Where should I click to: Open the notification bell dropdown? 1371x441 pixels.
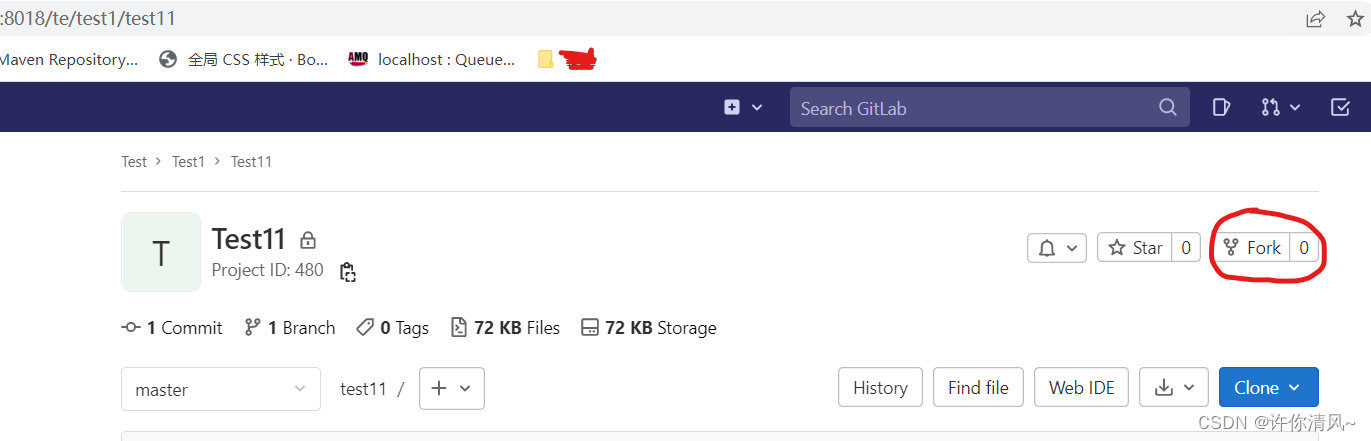click(x=1057, y=247)
